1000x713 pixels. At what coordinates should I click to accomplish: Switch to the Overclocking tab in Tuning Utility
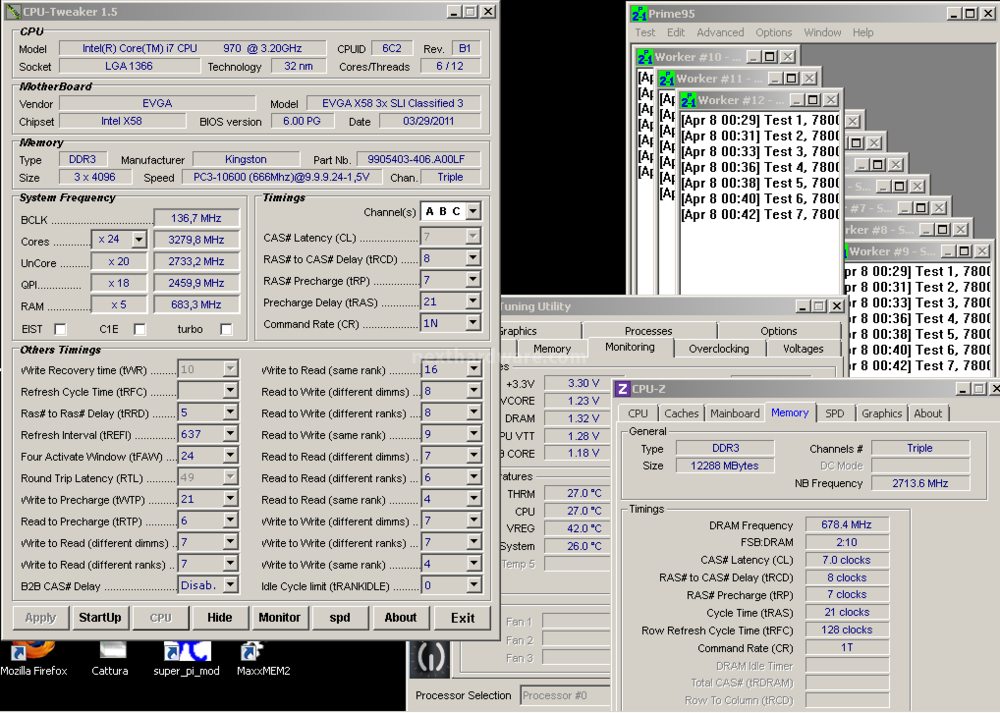pyautogui.click(x=719, y=349)
